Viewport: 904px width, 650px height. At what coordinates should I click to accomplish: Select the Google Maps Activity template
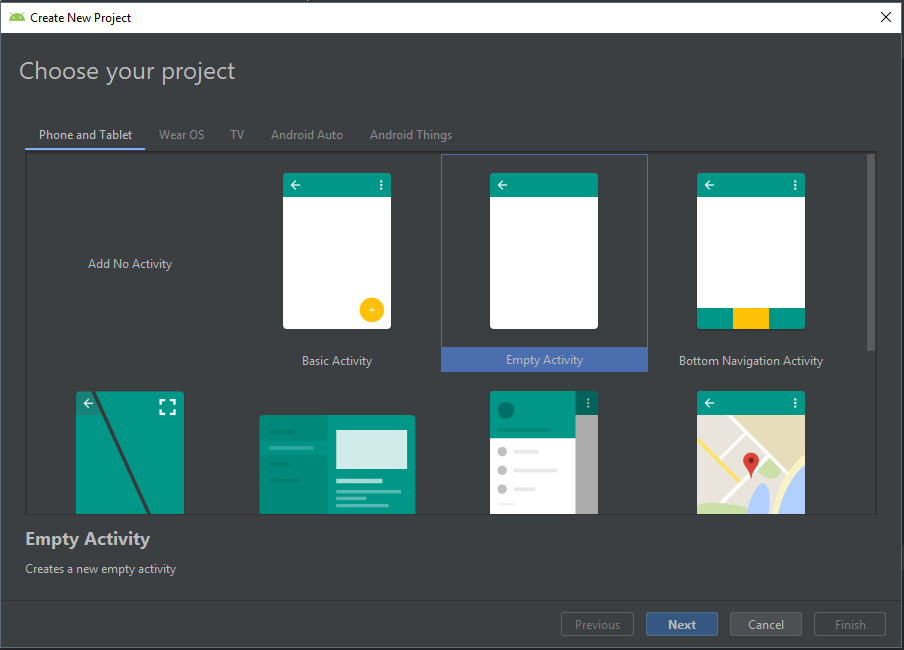click(751, 452)
